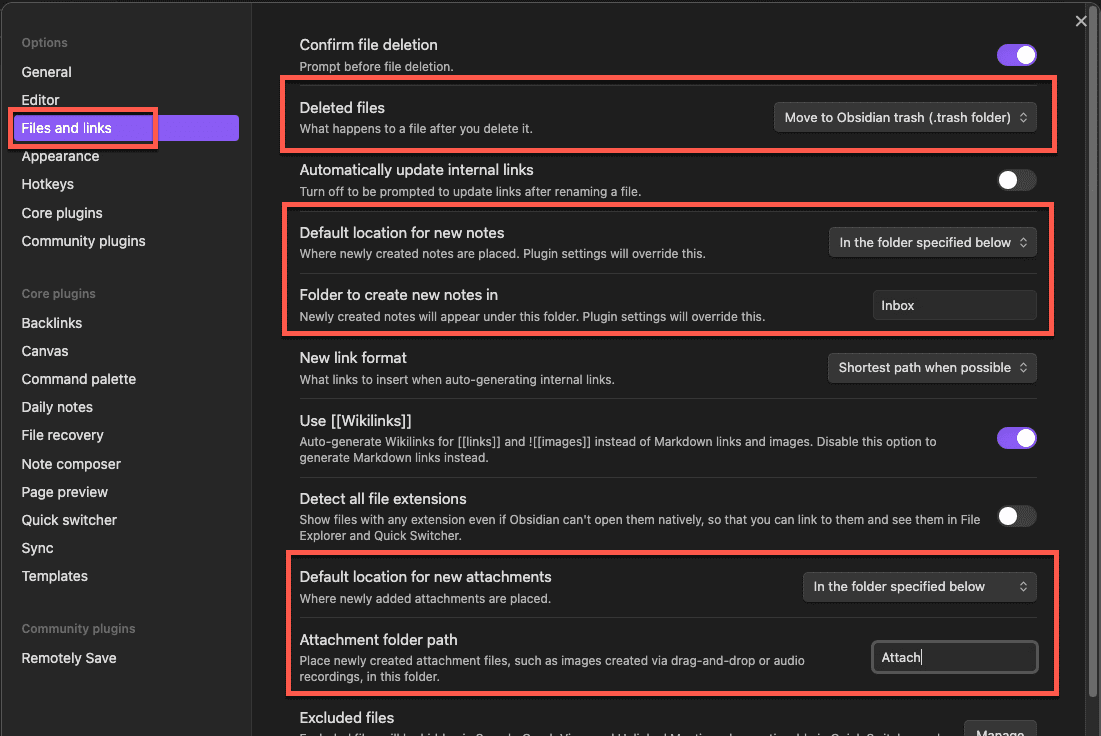Open the Hotkeys settings tab
Image resolution: width=1101 pixels, height=736 pixels.
pos(48,184)
